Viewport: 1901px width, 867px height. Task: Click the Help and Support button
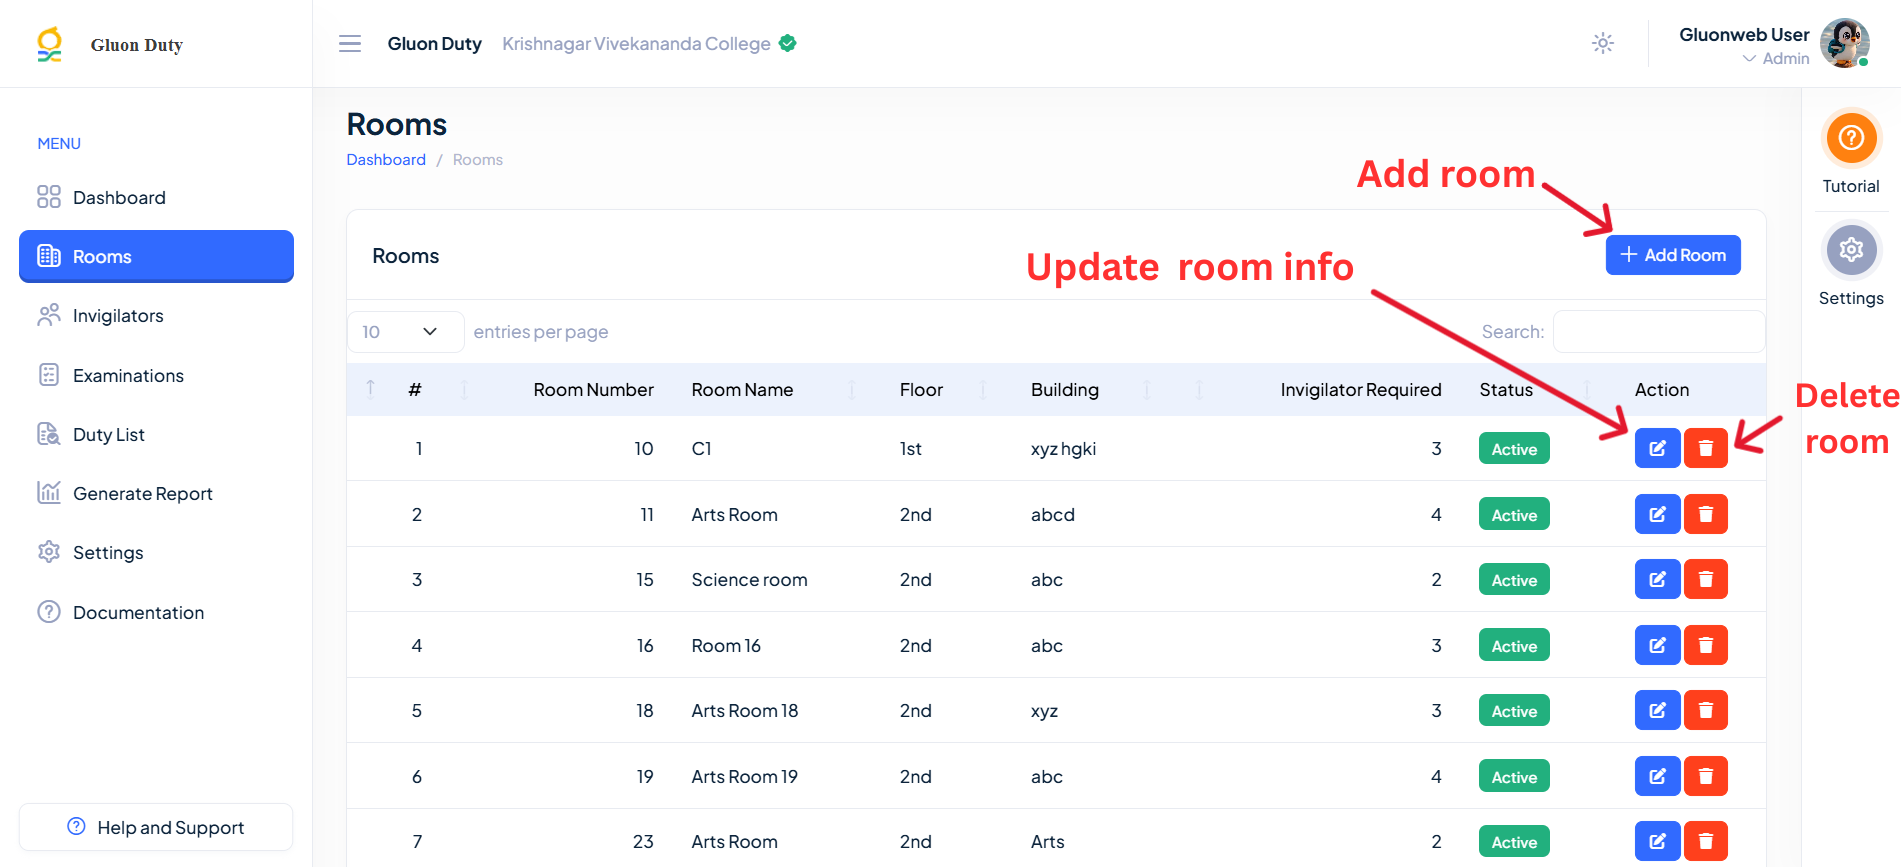pyautogui.click(x=156, y=827)
